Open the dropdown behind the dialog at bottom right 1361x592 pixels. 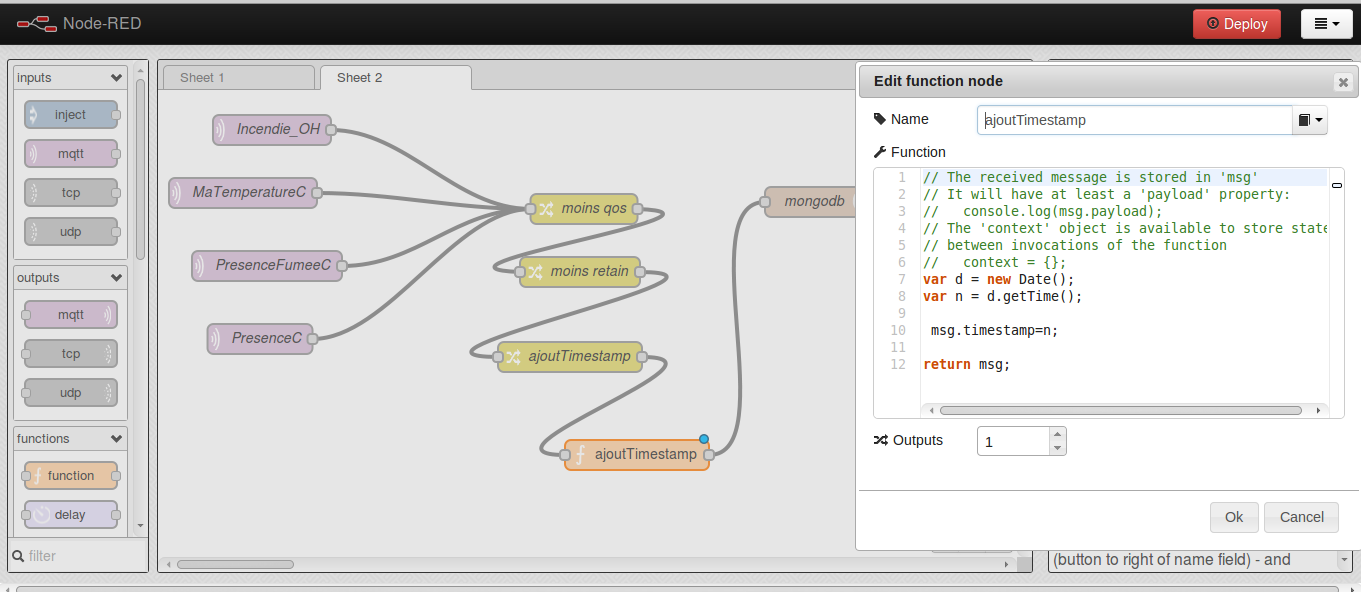(1344, 560)
